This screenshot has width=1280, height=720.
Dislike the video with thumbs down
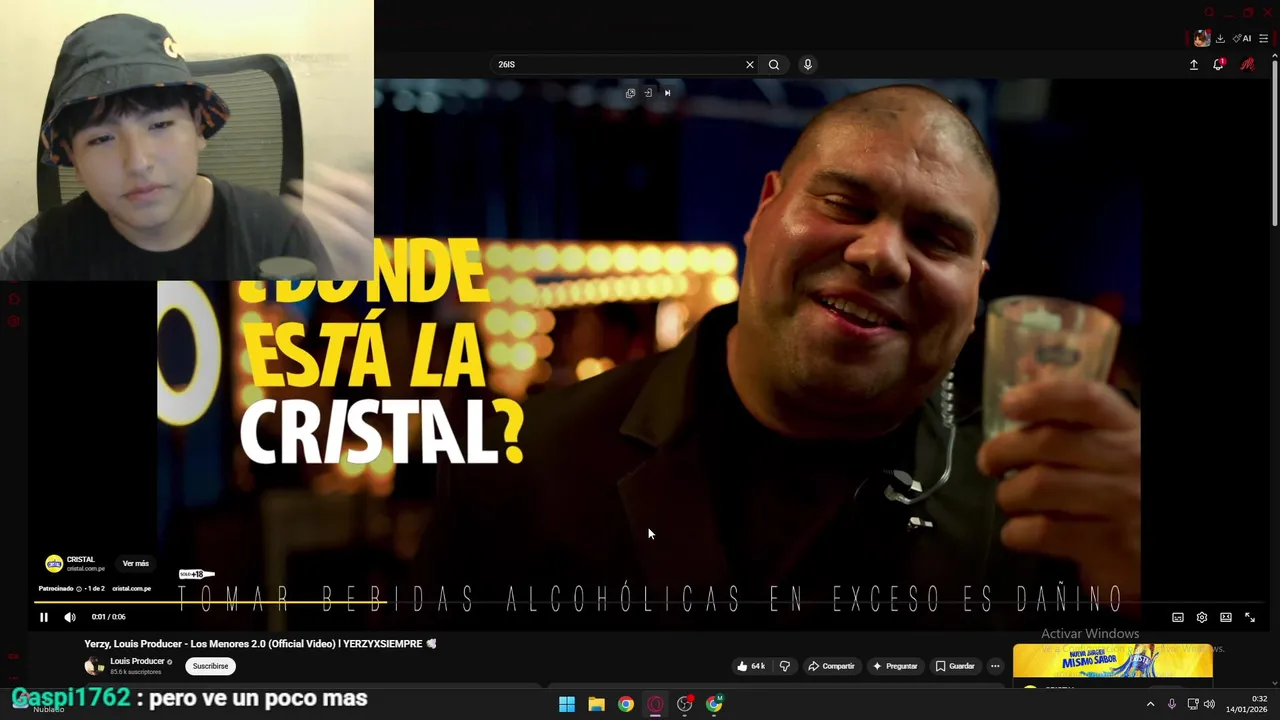[x=785, y=666]
